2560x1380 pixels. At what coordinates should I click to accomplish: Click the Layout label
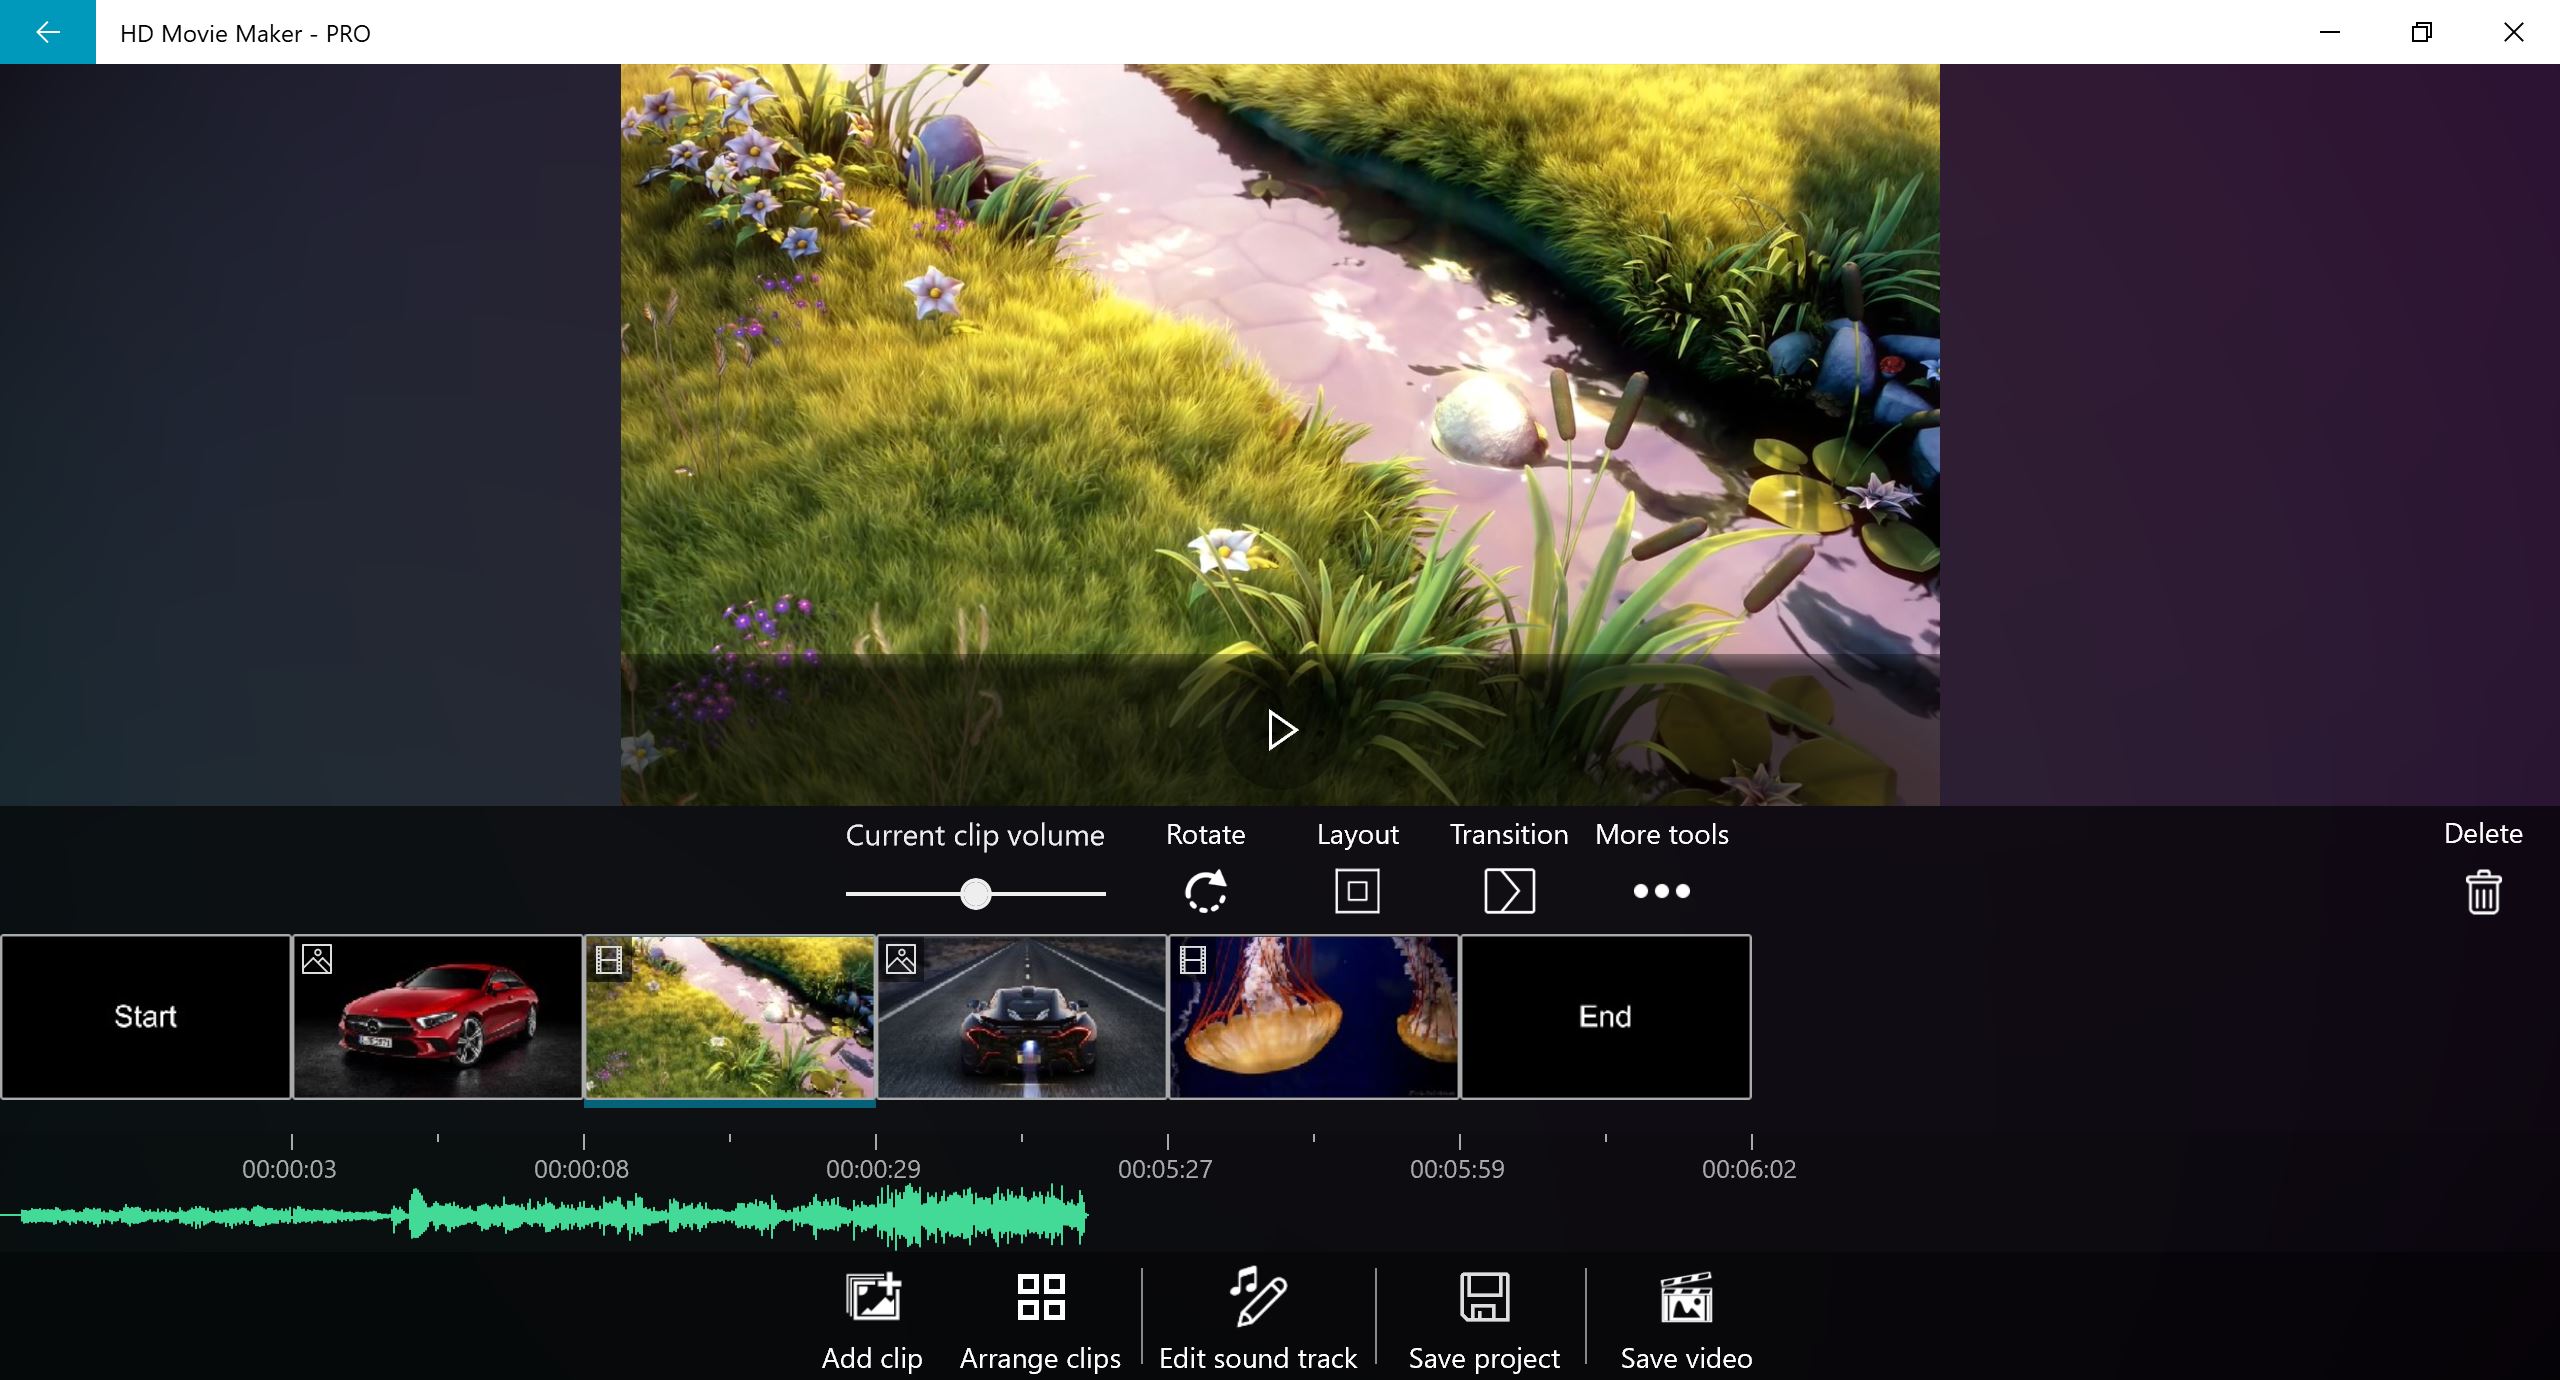pyautogui.click(x=1357, y=834)
